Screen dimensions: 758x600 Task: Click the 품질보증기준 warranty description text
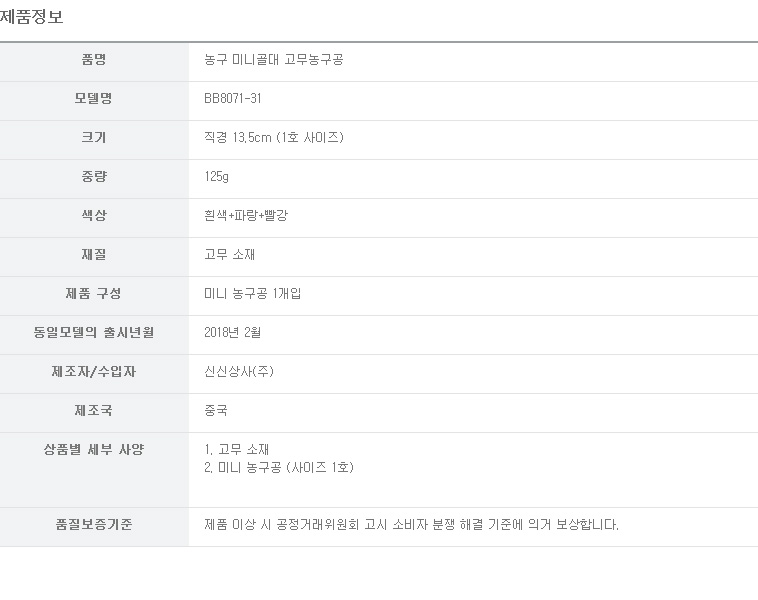click(411, 525)
